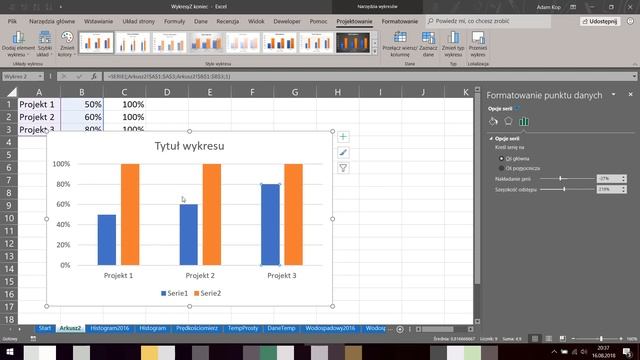Expand chart styles gallery more arrow
This screenshot has width=640, height=360.
(375, 52)
